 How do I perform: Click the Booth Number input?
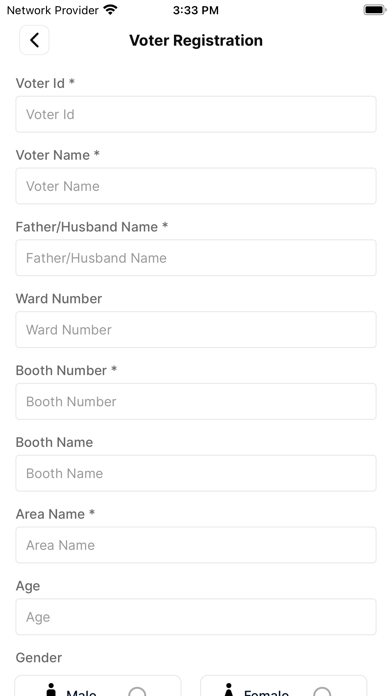tap(196, 402)
